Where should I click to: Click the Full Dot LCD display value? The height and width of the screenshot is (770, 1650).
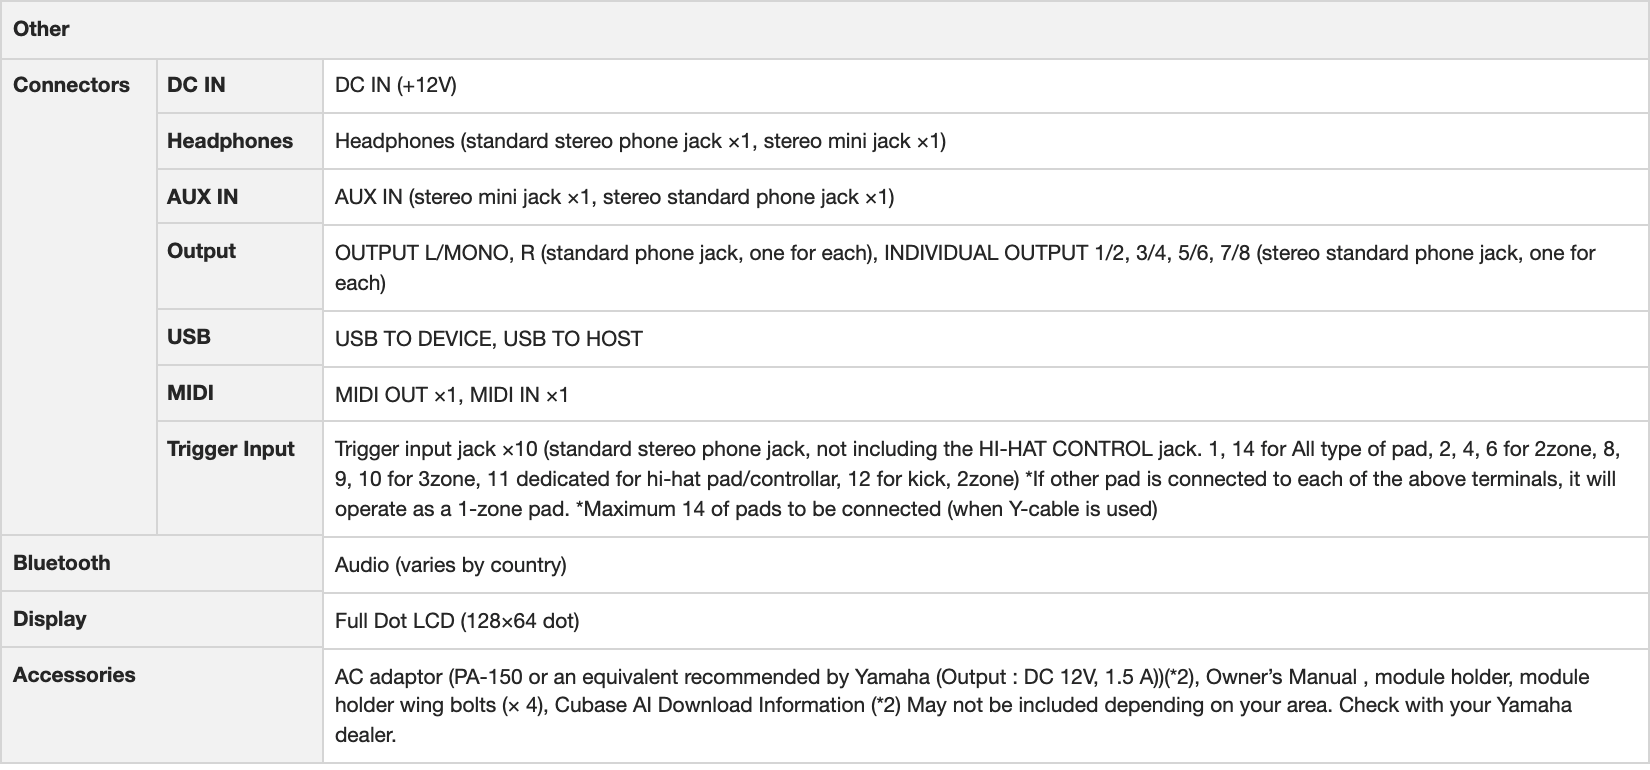click(x=457, y=621)
